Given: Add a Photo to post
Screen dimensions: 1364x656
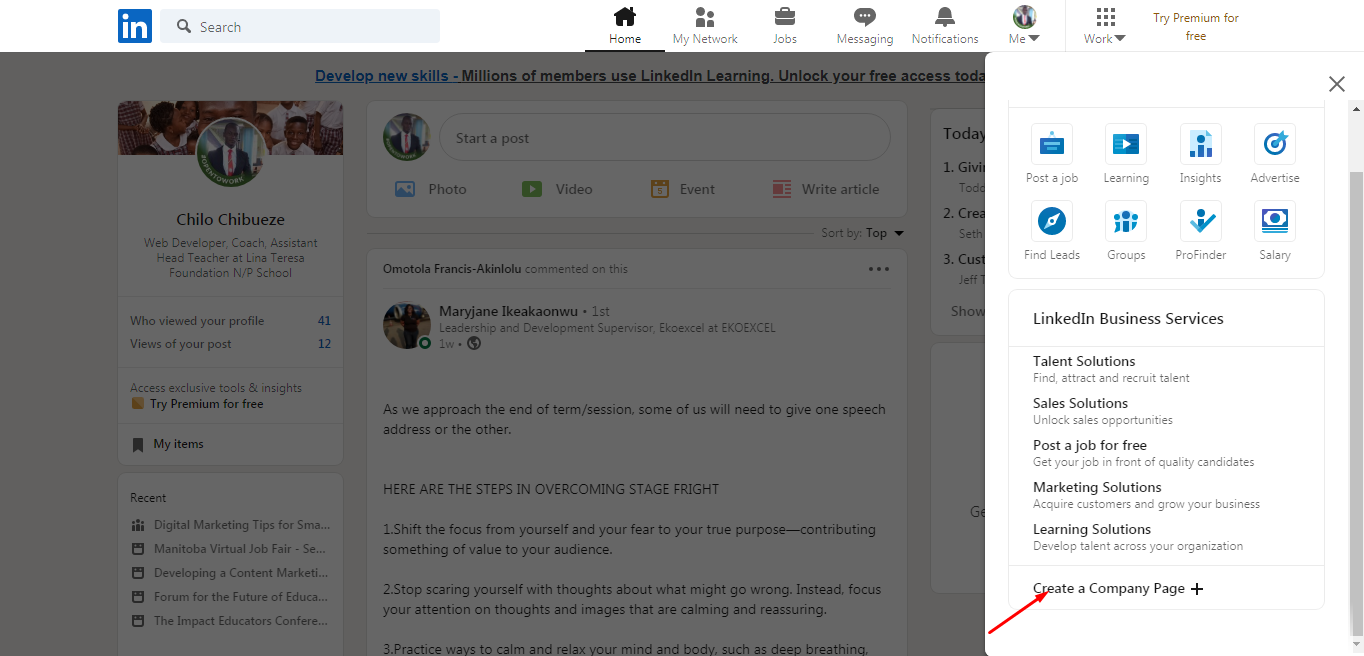Looking at the screenshot, I should 431,189.
